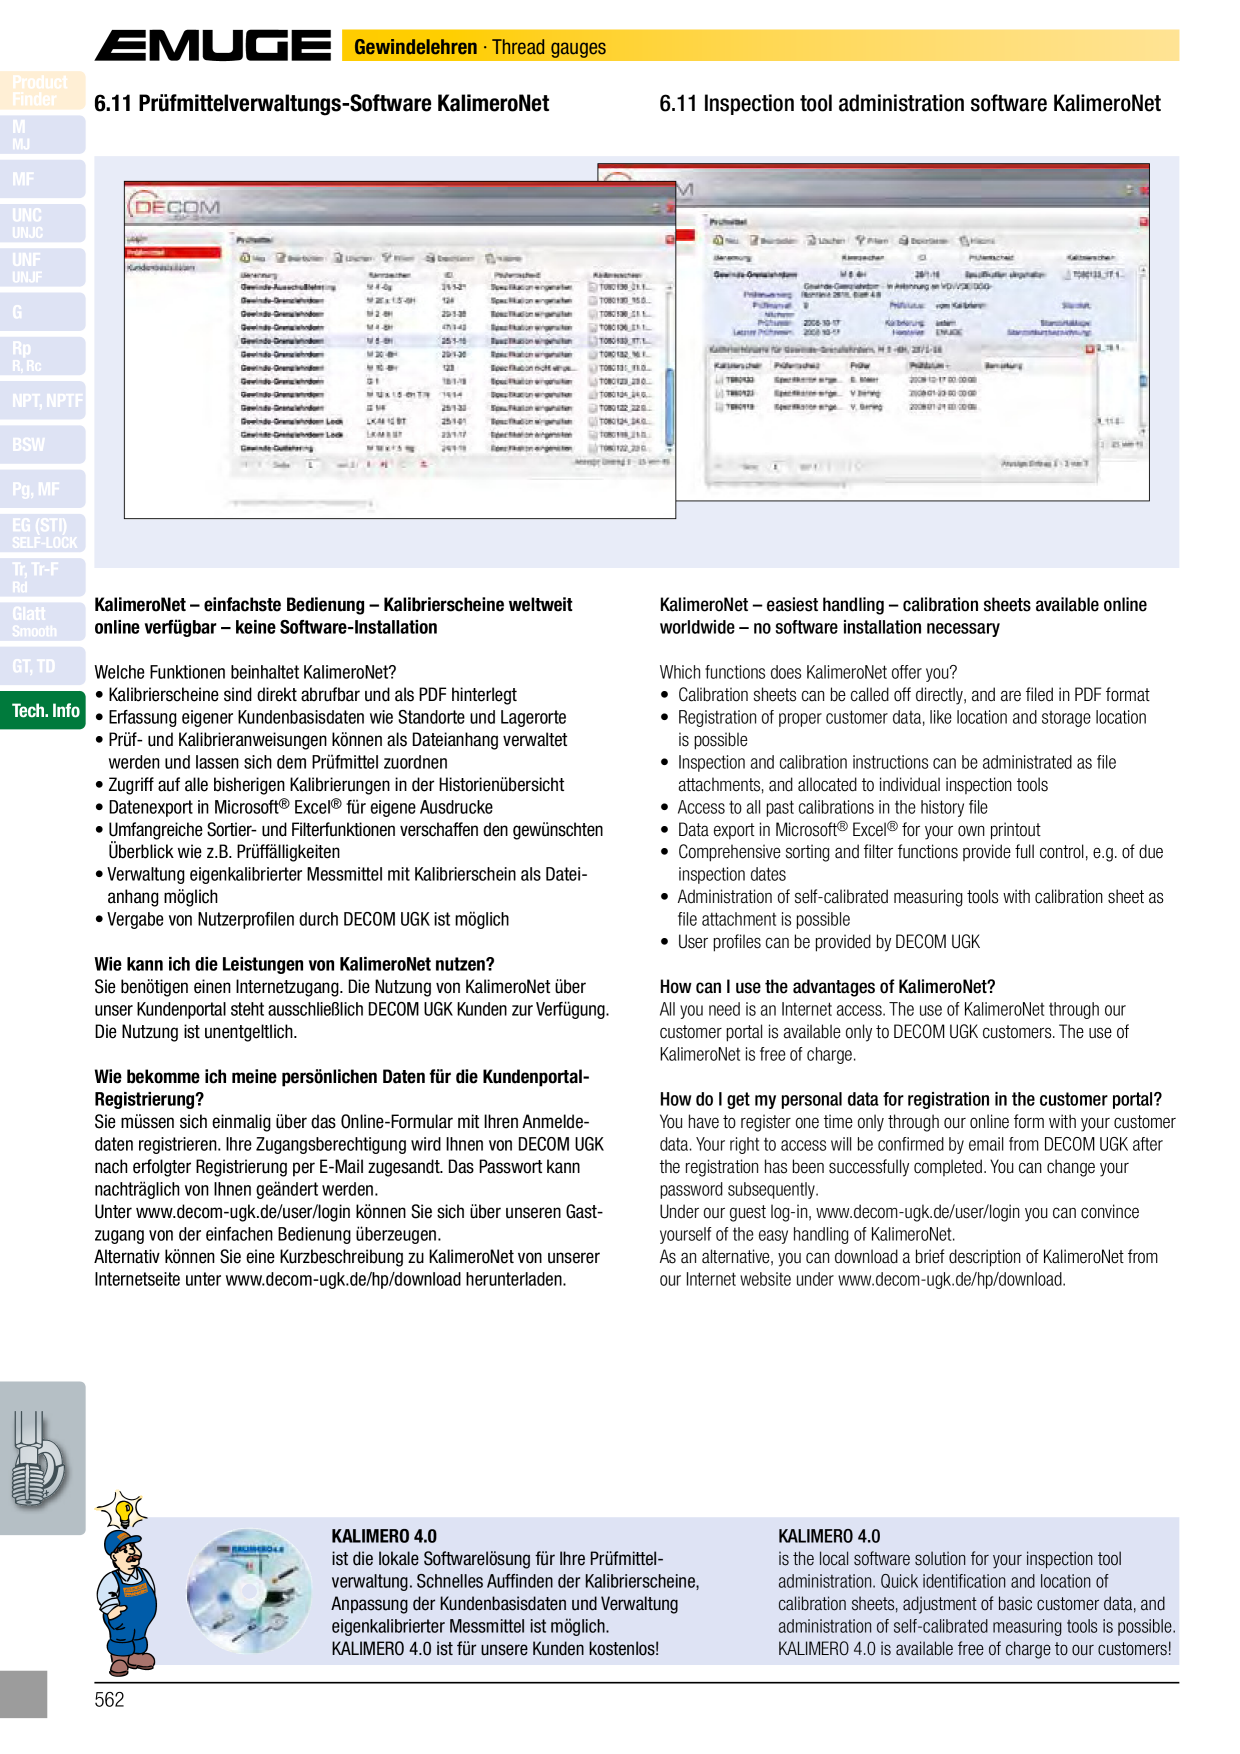The width and height of the screenshot is (1240, 1754).
Task: Open the BSW side tab
Action: click(x=42, y=445)
